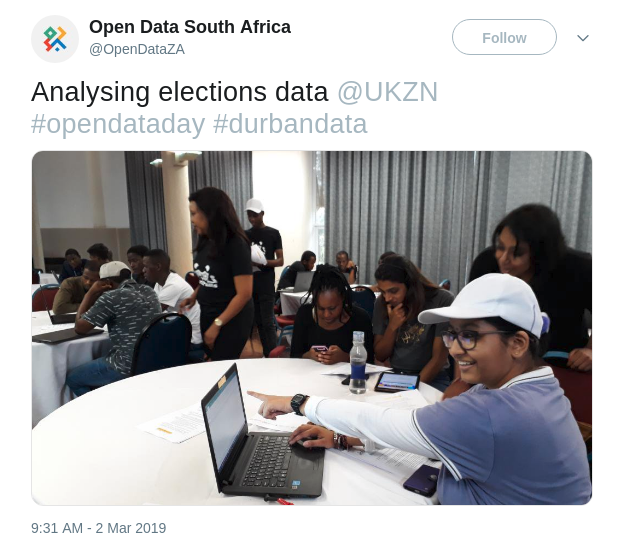Screen dimensions: 623x547
Task: Open the attached workshop photo
Action: (x=312, y=328)
